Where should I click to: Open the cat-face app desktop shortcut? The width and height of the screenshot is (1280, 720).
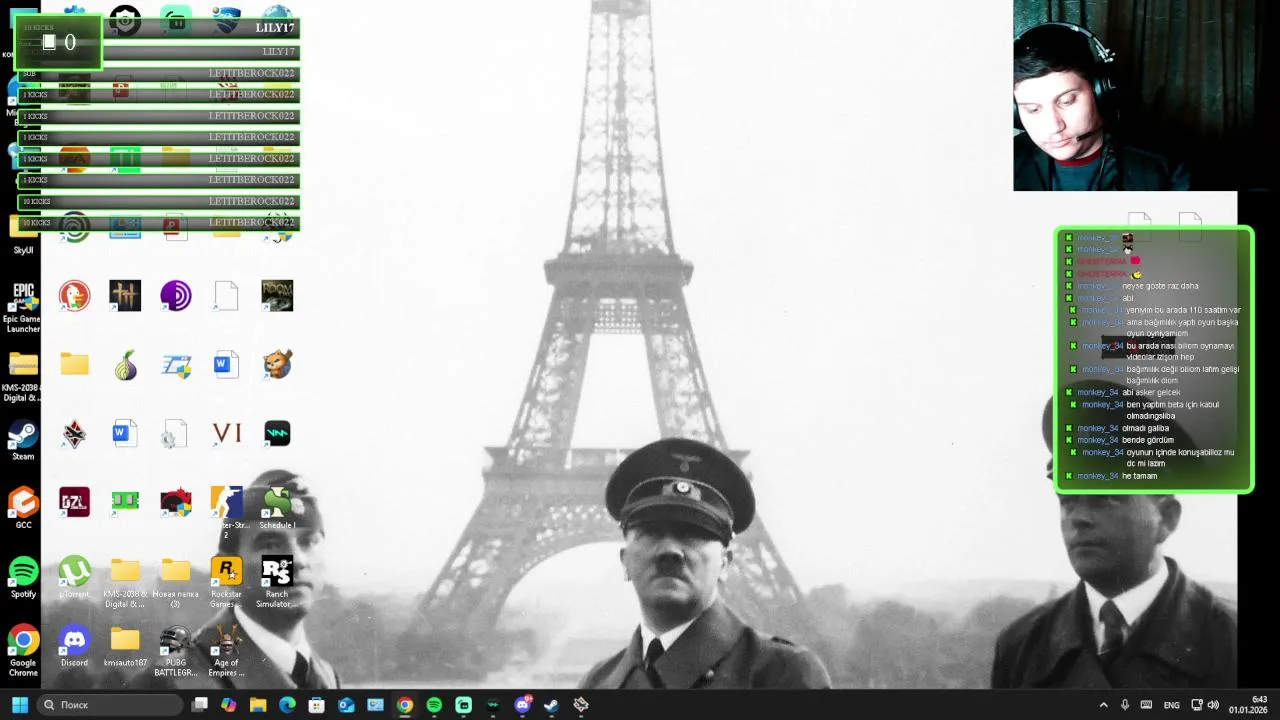pyautogui.click(x=277, y=365)
